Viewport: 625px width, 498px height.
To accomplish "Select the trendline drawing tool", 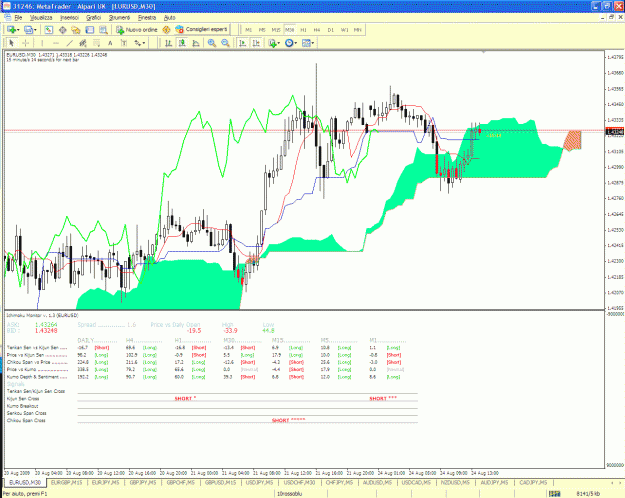I will (x=69, y=43).
